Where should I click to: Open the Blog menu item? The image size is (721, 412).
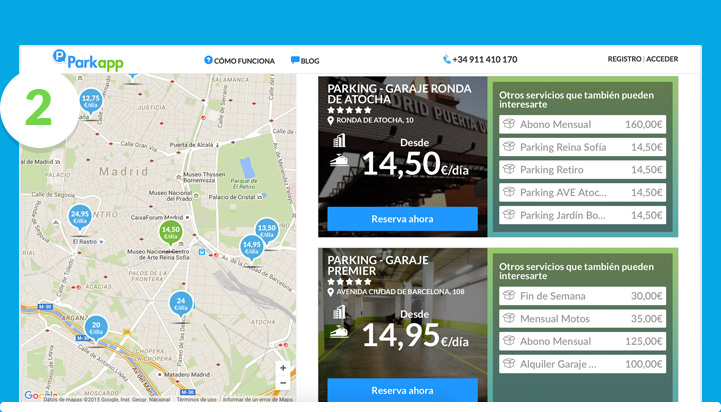point(305,60)
